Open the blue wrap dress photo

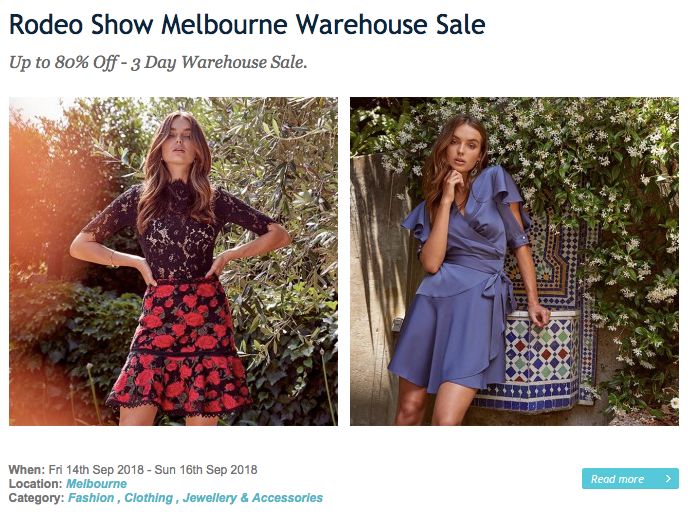pos(515,261)
